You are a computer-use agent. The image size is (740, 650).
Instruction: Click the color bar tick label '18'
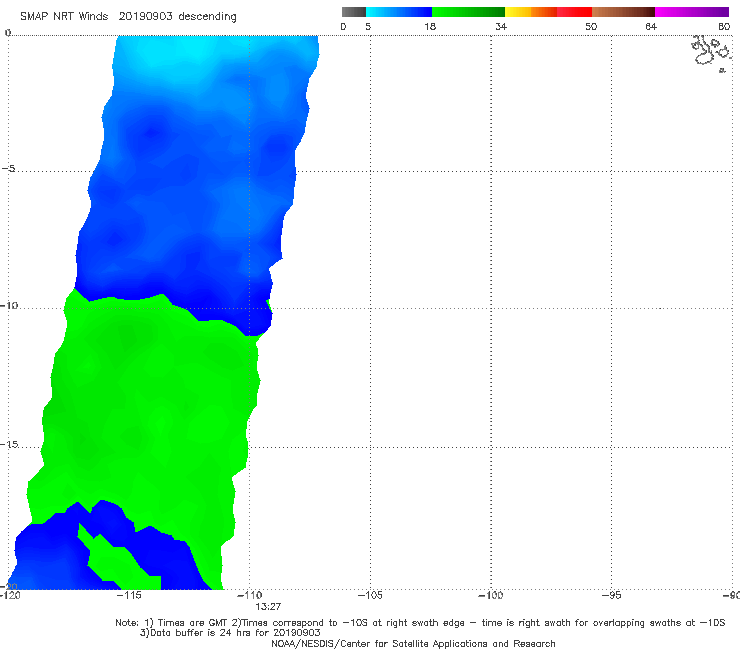(x=430, y=26)
